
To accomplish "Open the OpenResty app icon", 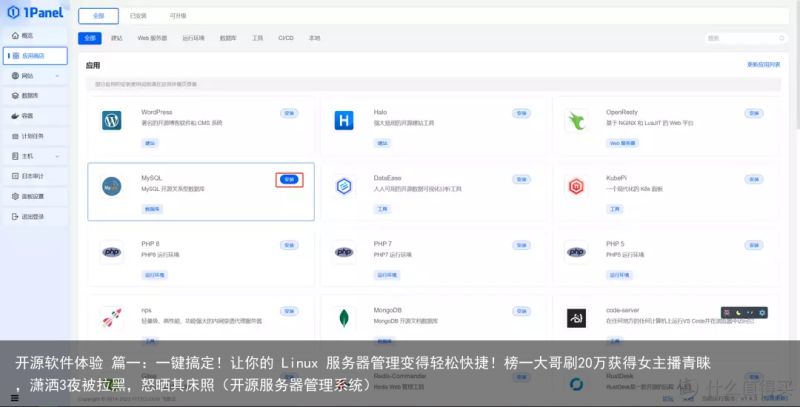I will point(577,121).
